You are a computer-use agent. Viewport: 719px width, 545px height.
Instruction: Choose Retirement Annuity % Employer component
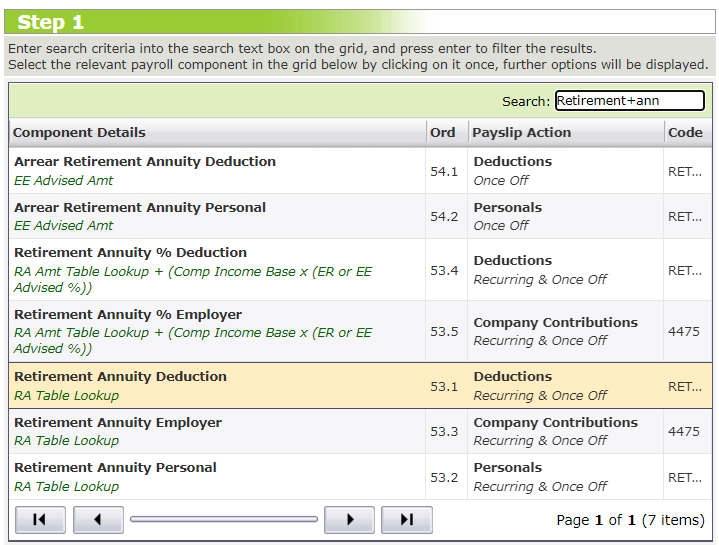pyautogui.click(x=128, y=315)
